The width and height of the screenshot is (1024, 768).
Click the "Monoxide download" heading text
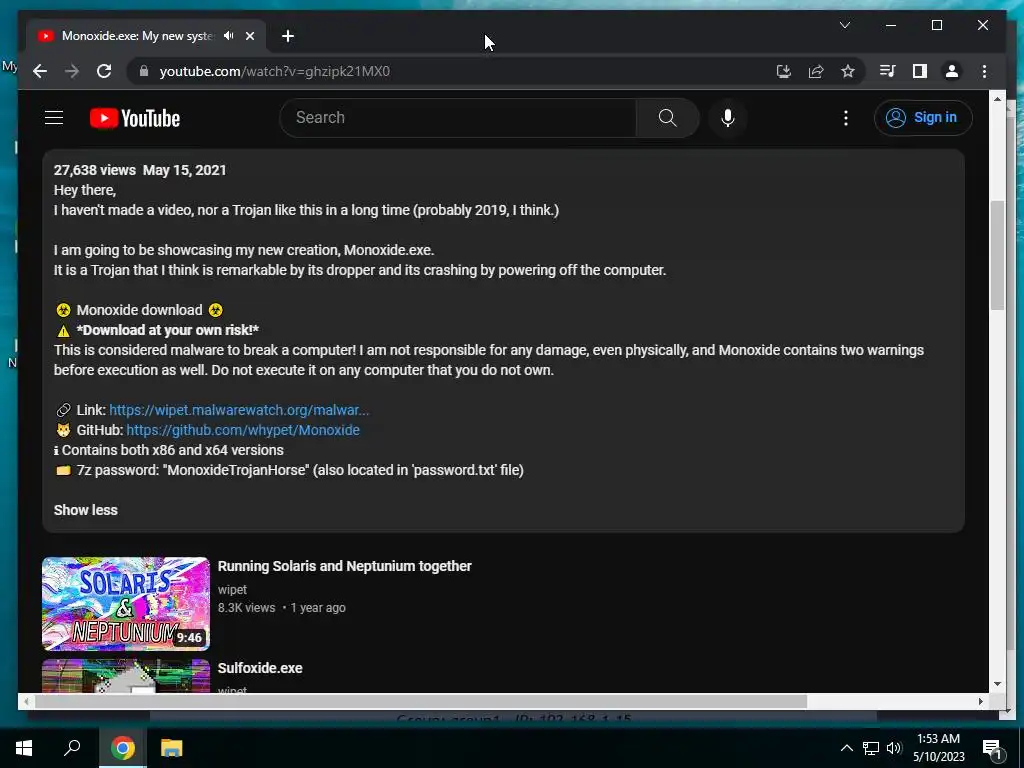click(x=139, y=310)
